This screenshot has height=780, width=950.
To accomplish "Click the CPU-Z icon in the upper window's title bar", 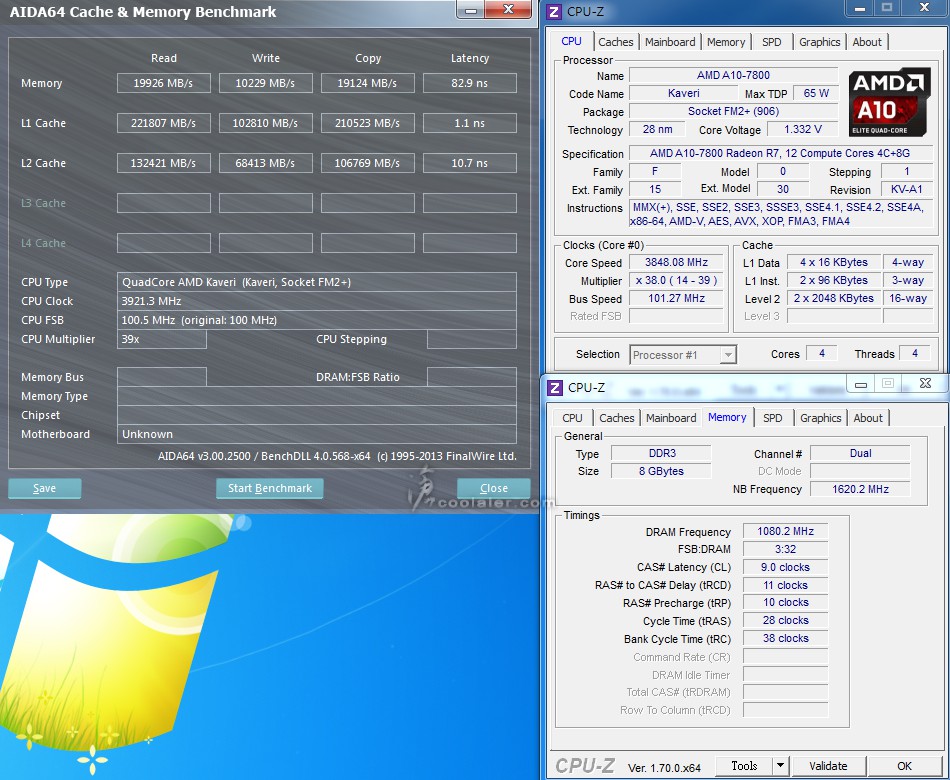I will pos(554,12).
